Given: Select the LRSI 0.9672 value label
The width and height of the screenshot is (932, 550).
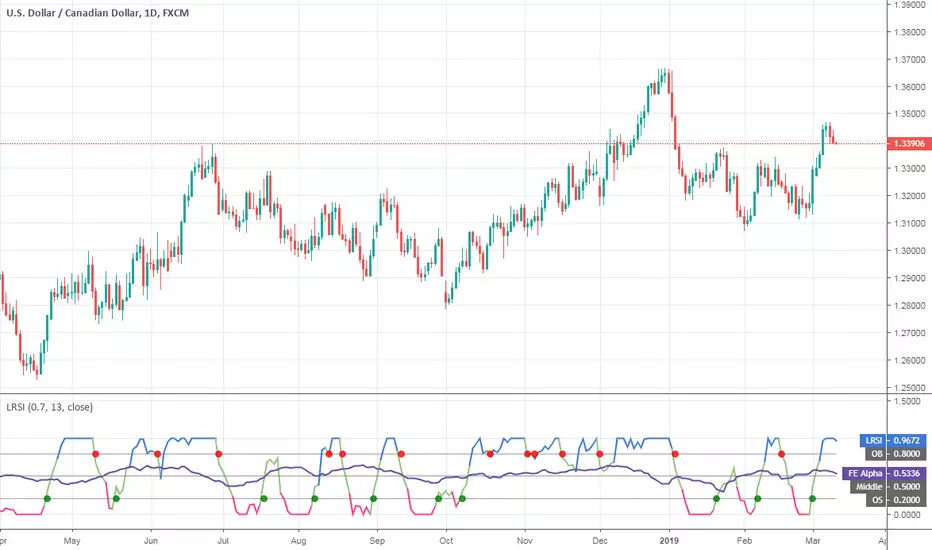Looking at the screenshot, I should click(892, 441).
